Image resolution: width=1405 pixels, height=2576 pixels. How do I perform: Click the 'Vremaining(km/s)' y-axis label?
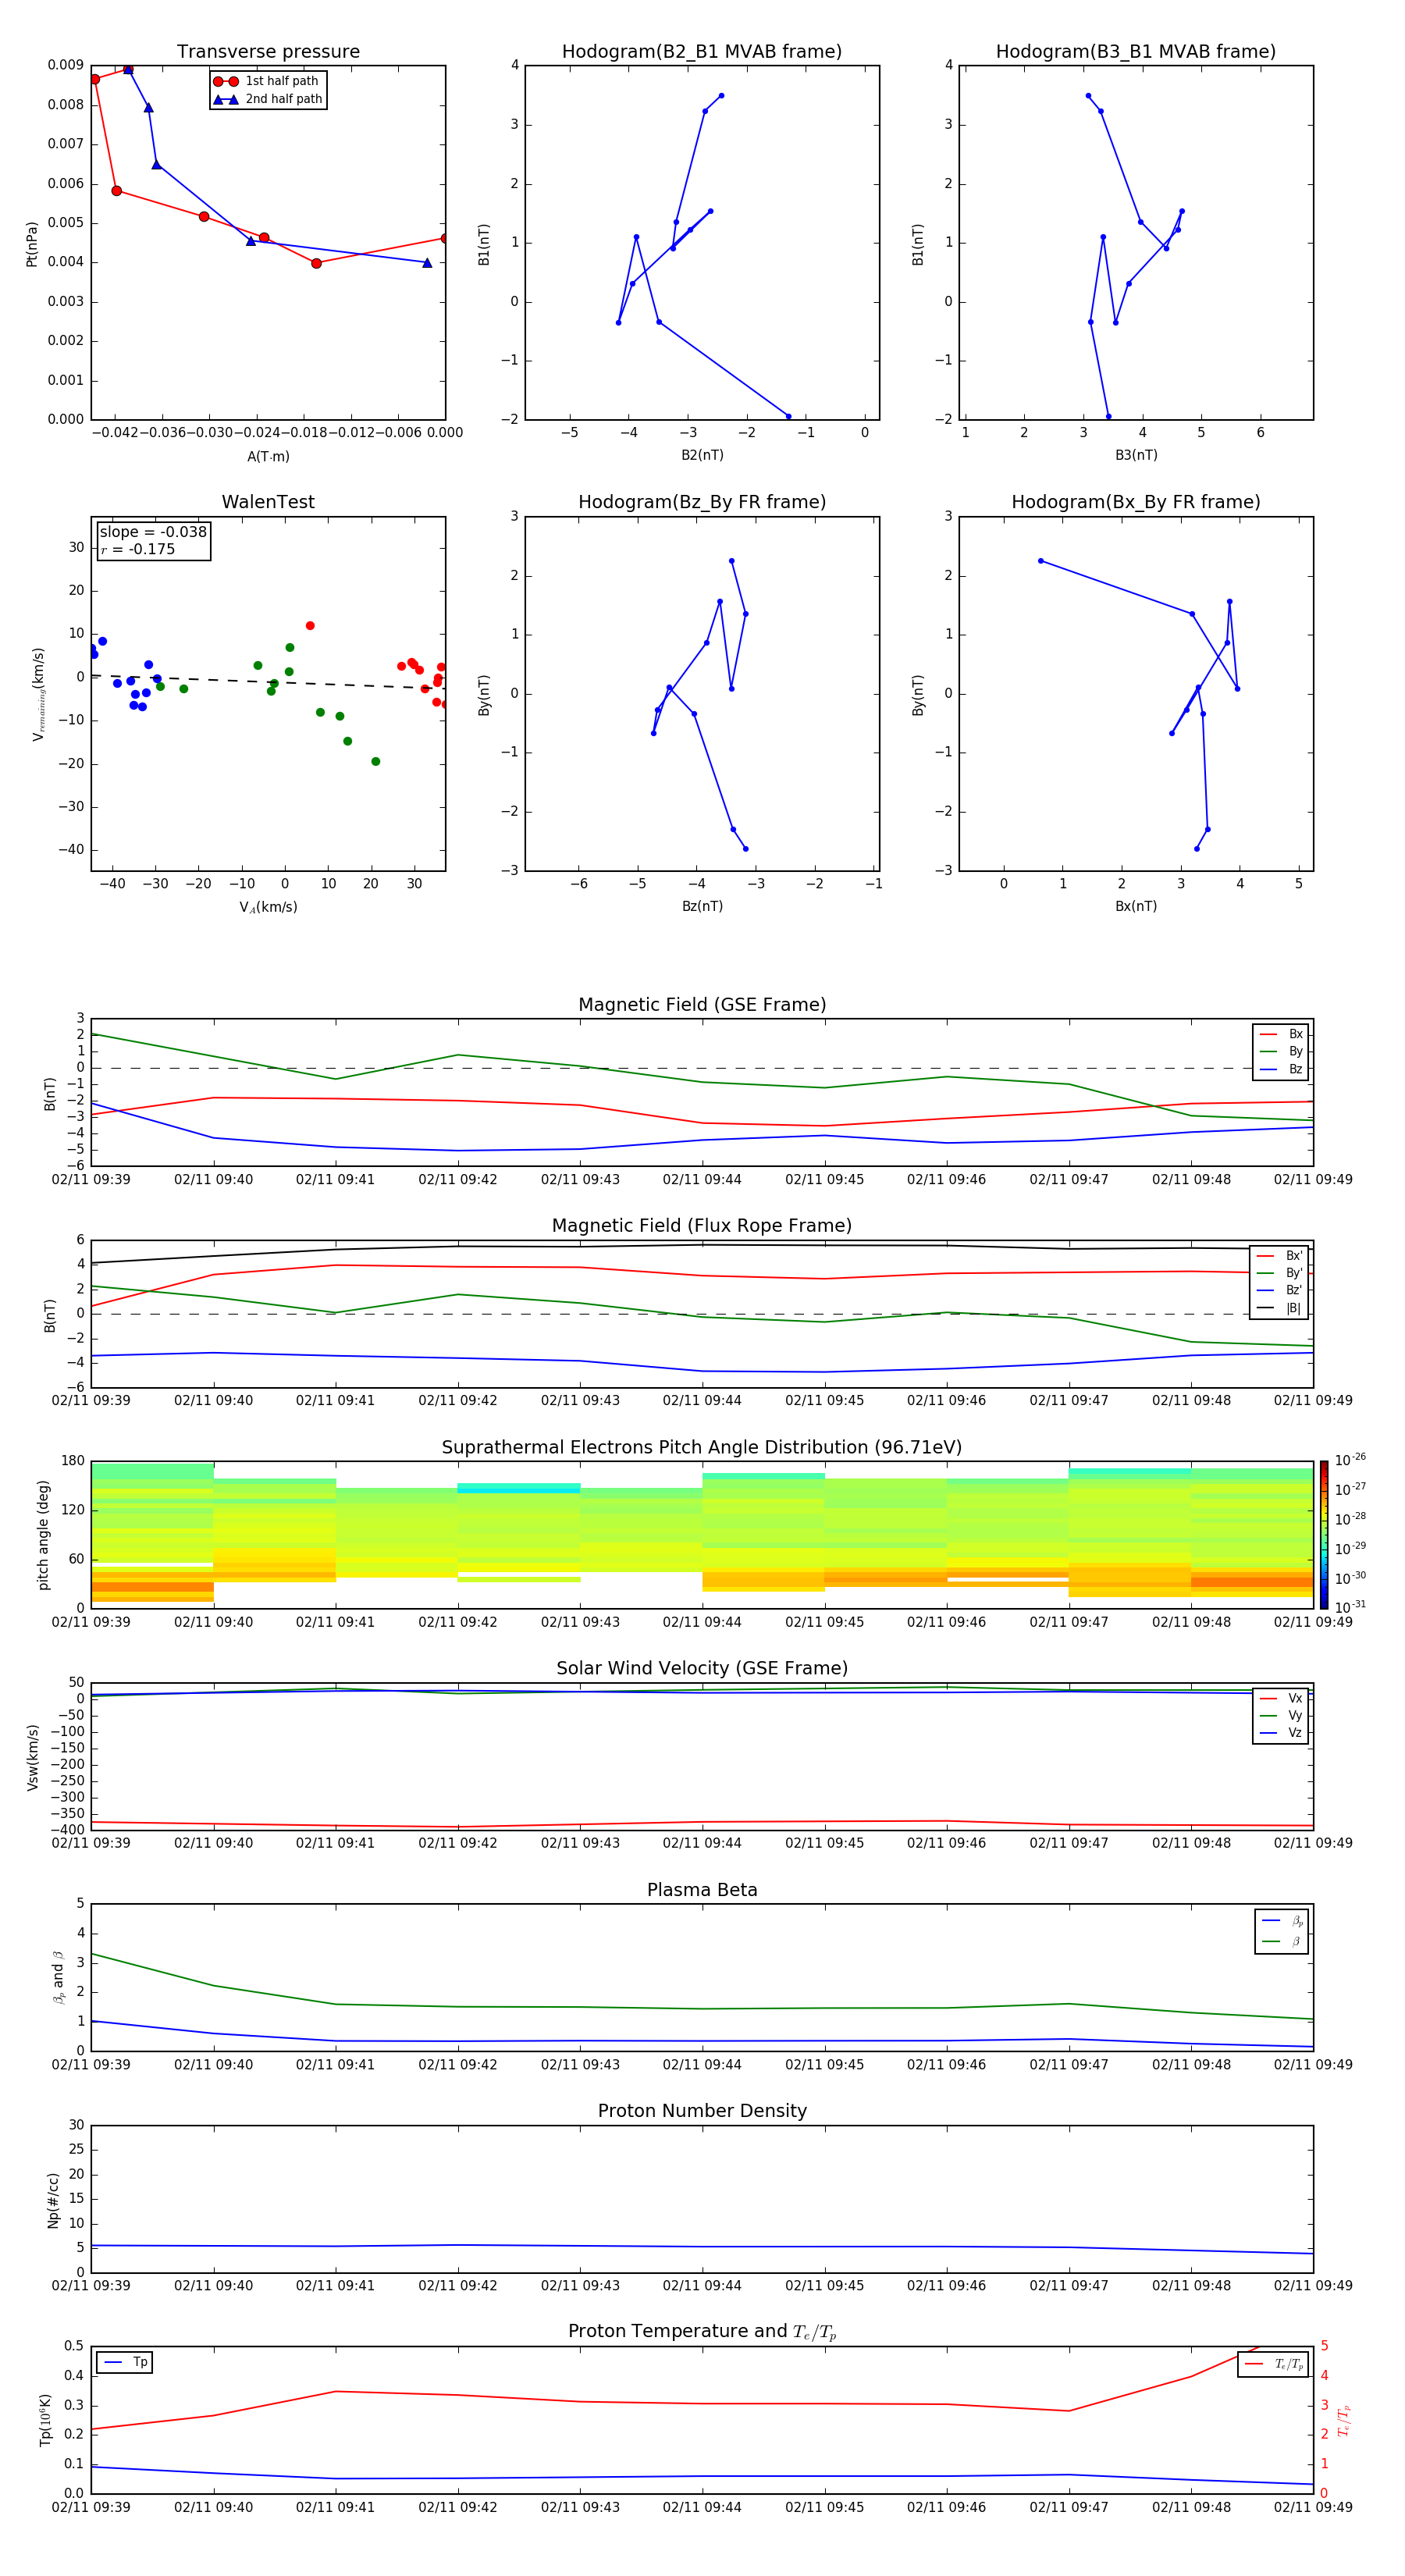click(38, 694)
